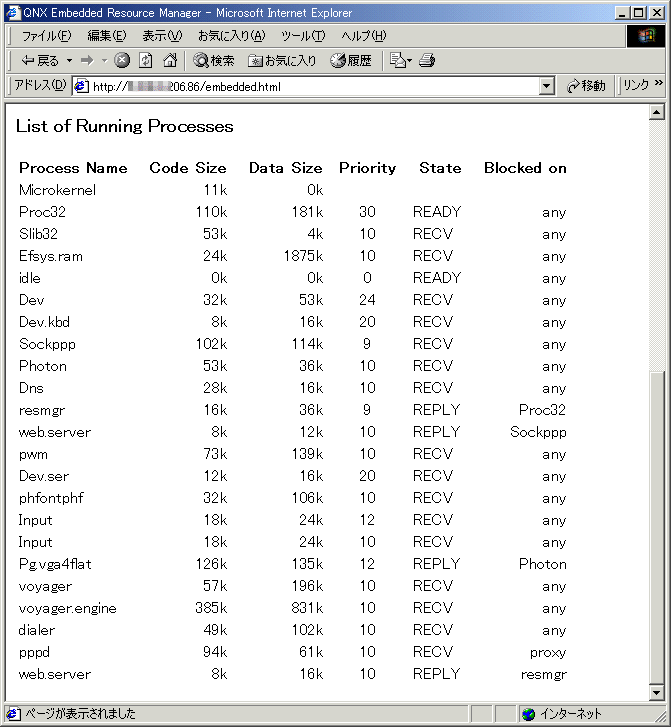The image size is (671, 727).
Task: Click the 移動 go button
Action: tap(586, 86)
